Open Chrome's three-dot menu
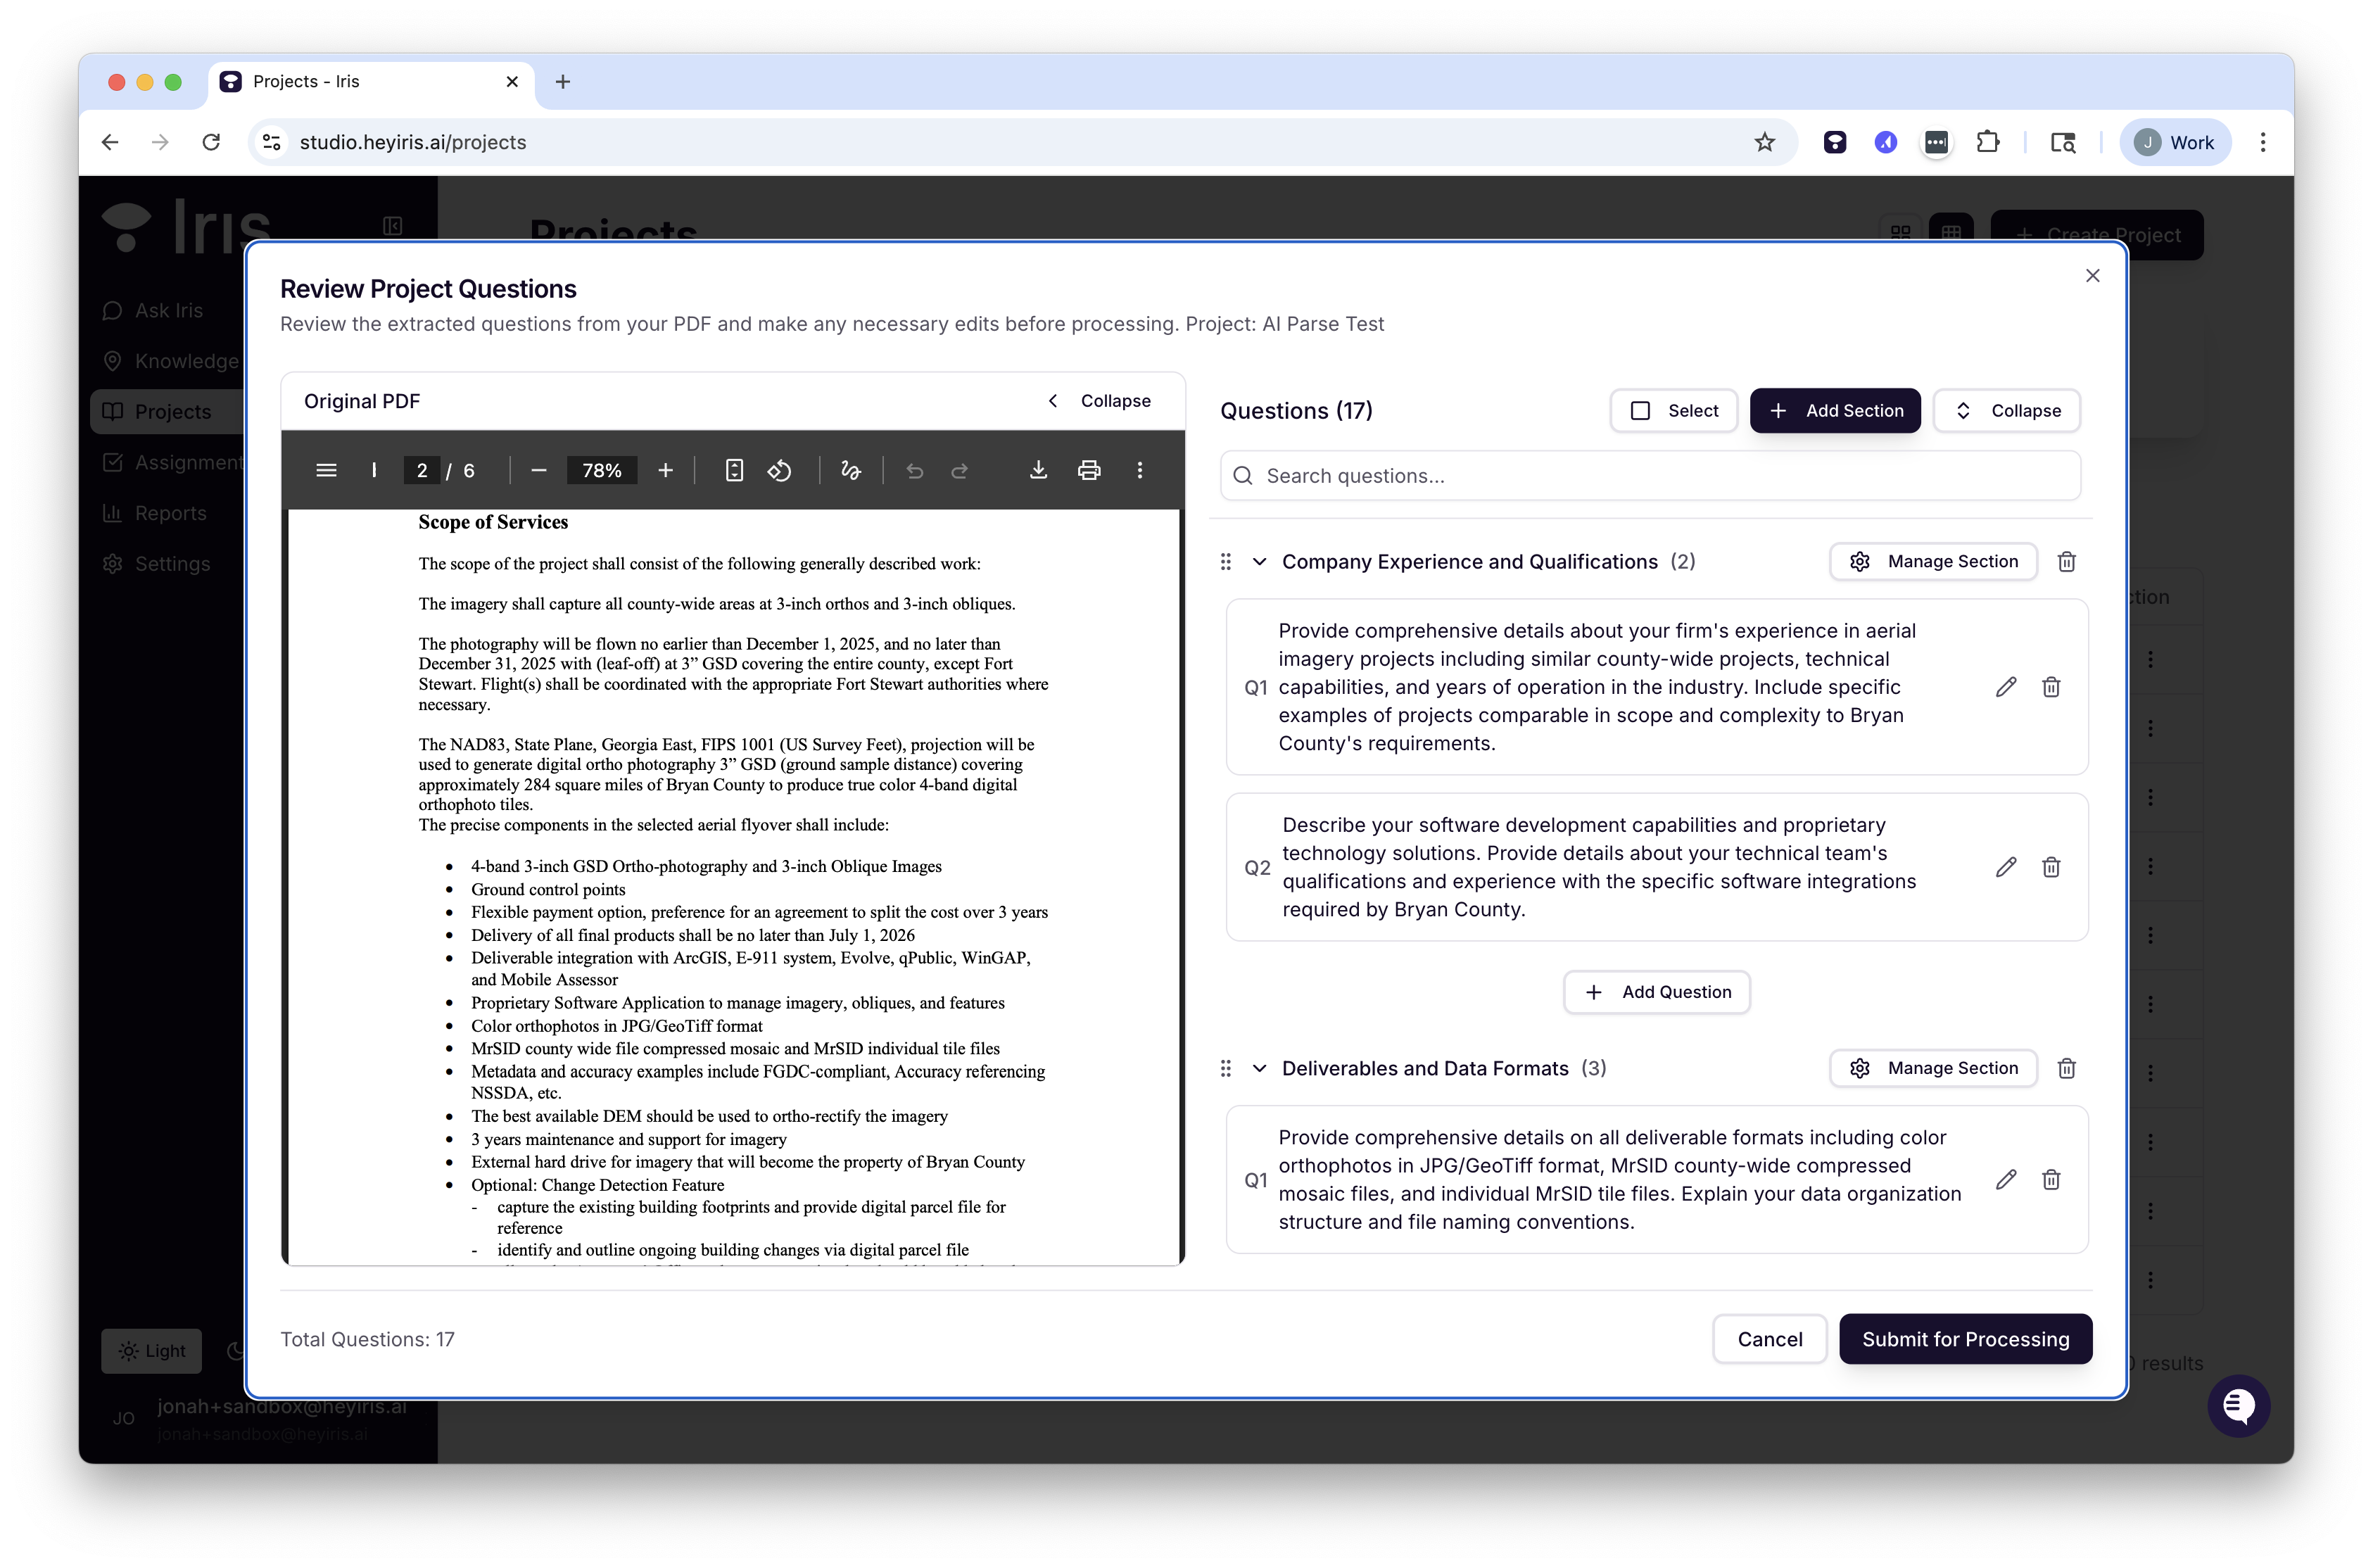The image size is (2373, 1568). (2263, 142)
